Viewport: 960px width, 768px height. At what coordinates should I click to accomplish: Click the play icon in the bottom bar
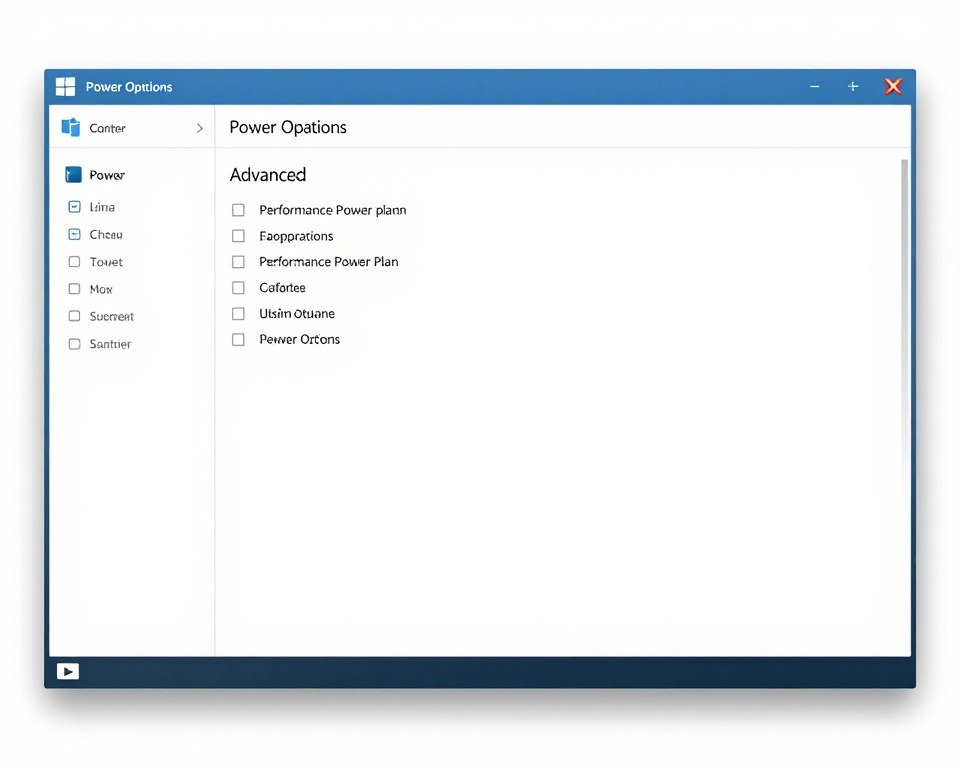(x=66, y=671)
